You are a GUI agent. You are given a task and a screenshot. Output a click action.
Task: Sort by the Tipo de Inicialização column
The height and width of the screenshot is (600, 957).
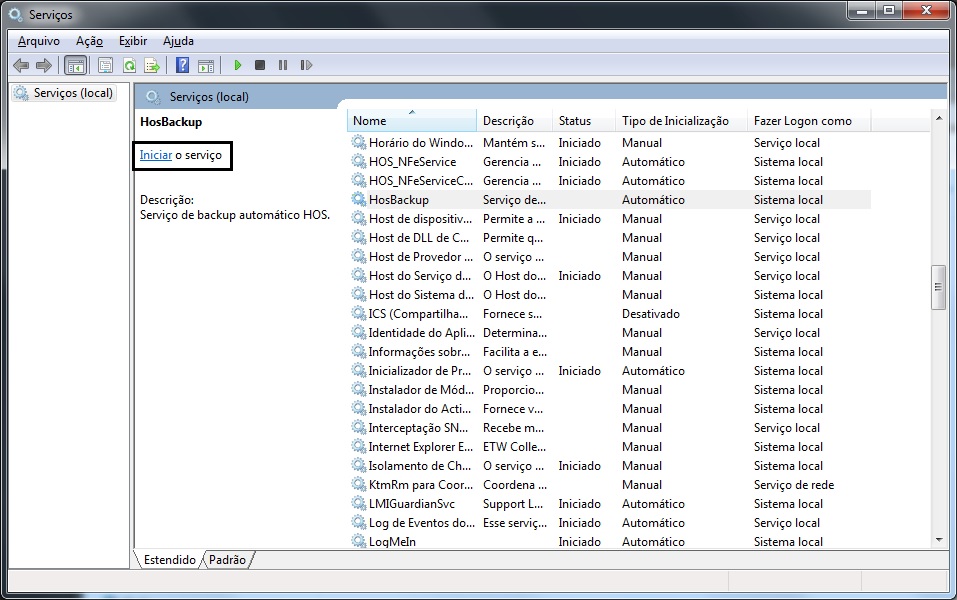pyautogui.click(x=675, y=121)
